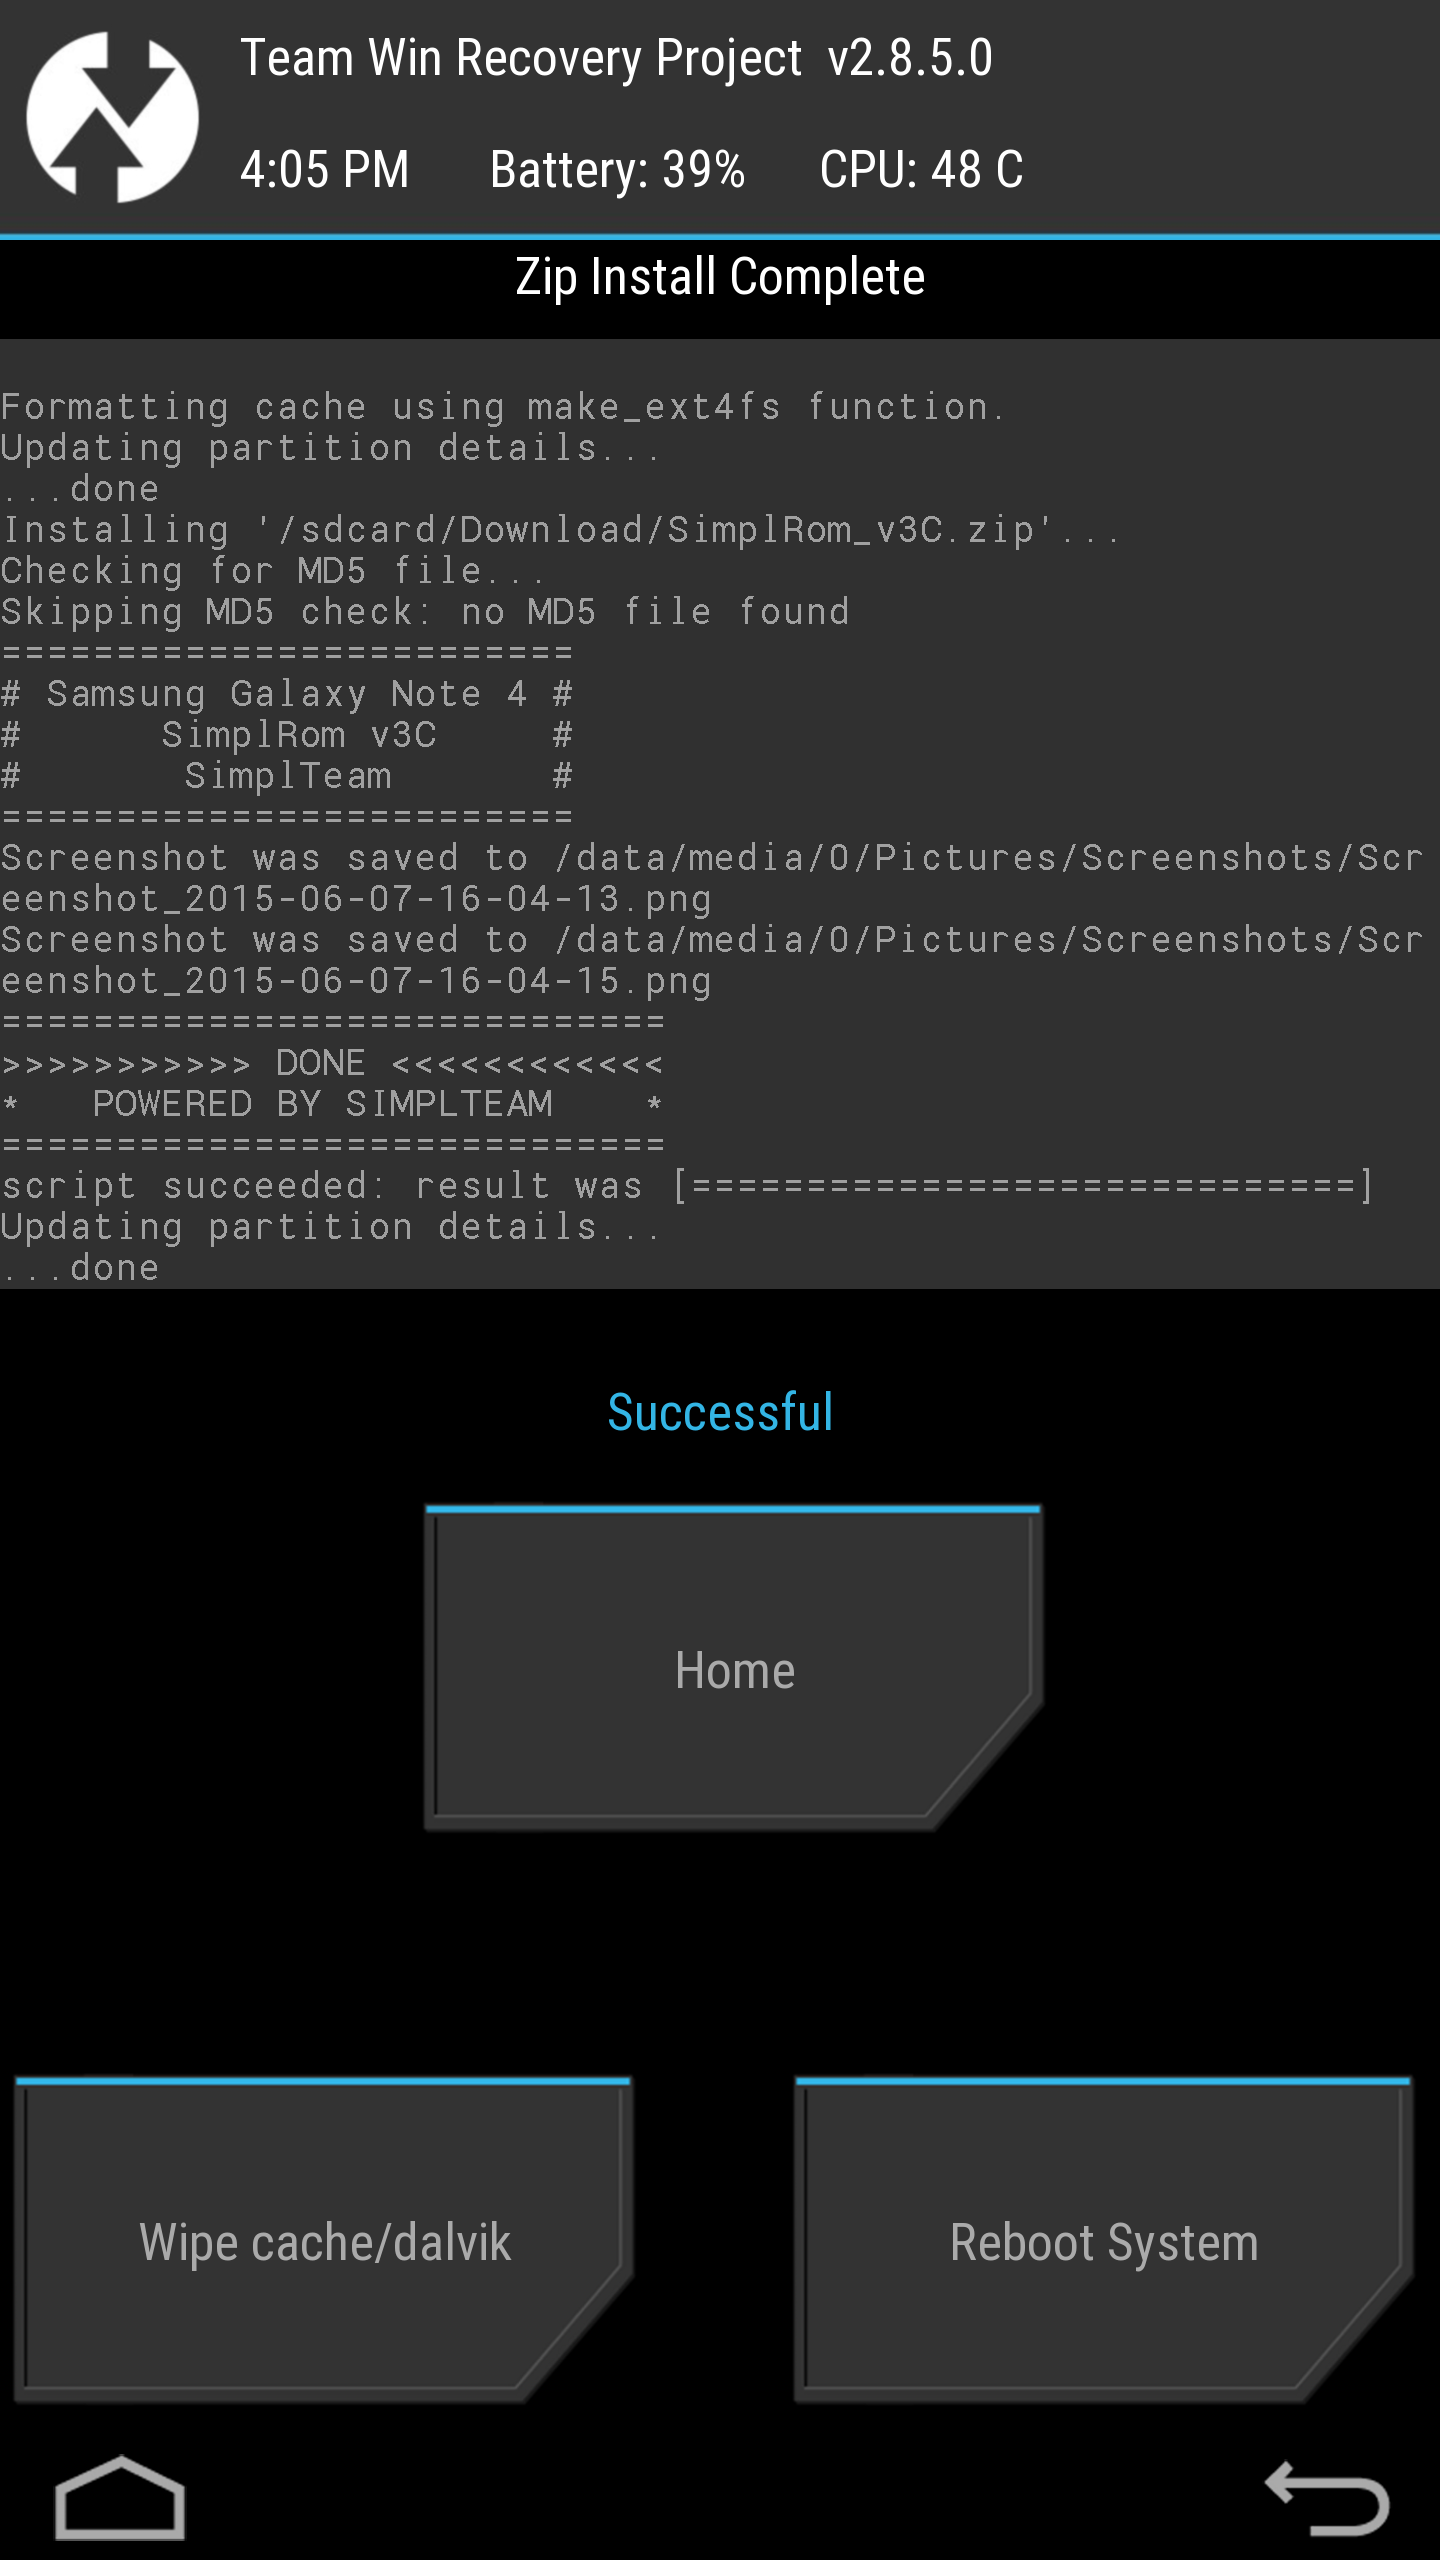1440x2560 pixels.
Task: Click the CPU: 48 C temperature readout
Action: coord(922,169)
